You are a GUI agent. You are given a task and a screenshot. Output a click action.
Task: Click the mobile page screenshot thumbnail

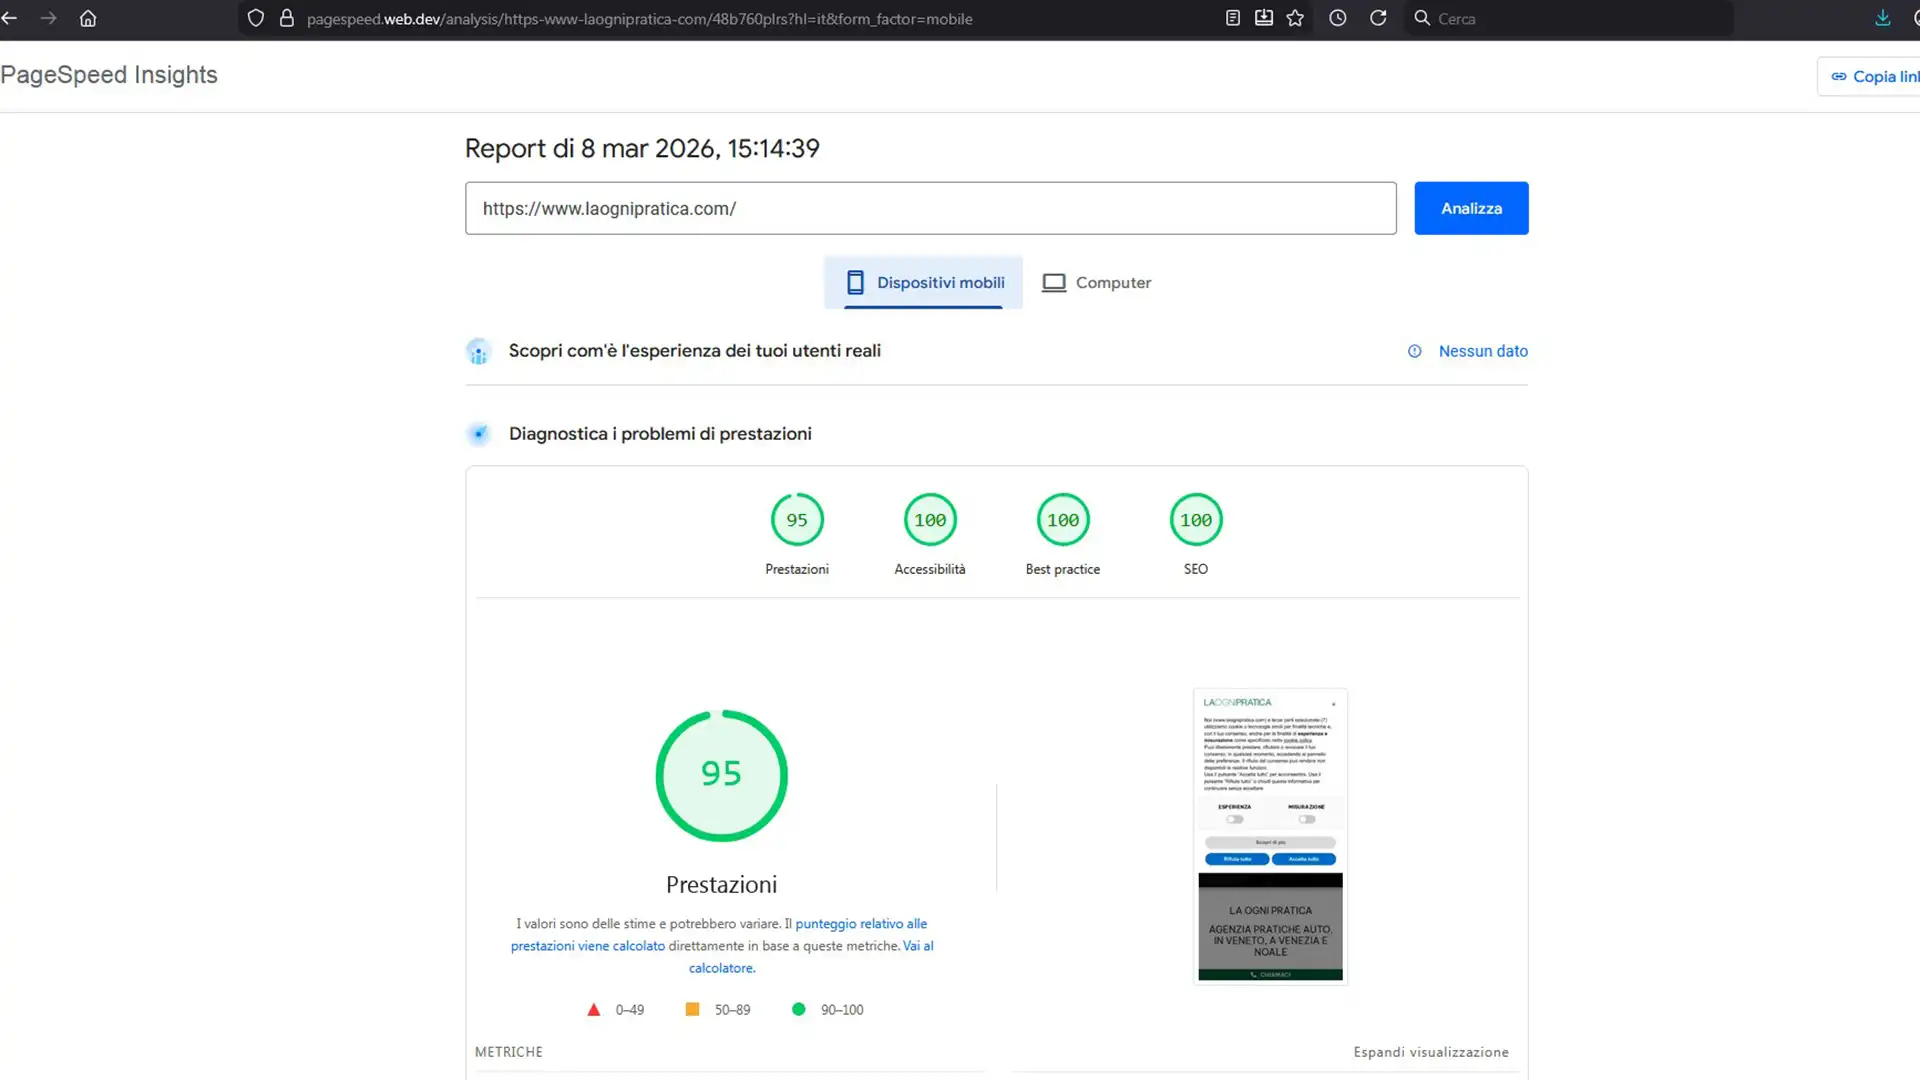pyautogui.click(x=1270, y=836)
